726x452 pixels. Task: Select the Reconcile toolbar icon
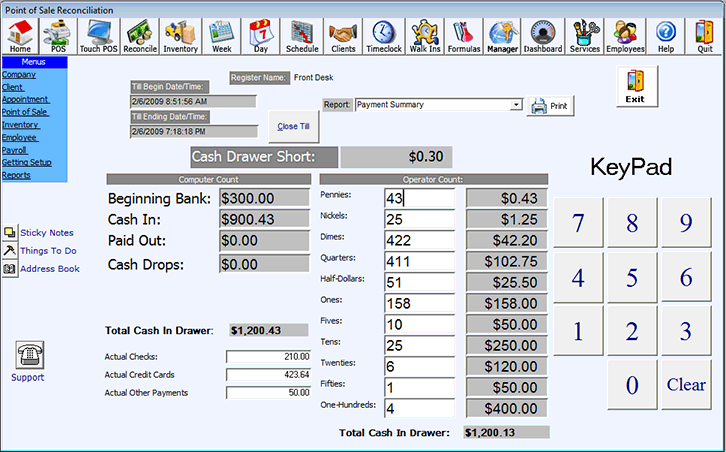coord(140,36)
